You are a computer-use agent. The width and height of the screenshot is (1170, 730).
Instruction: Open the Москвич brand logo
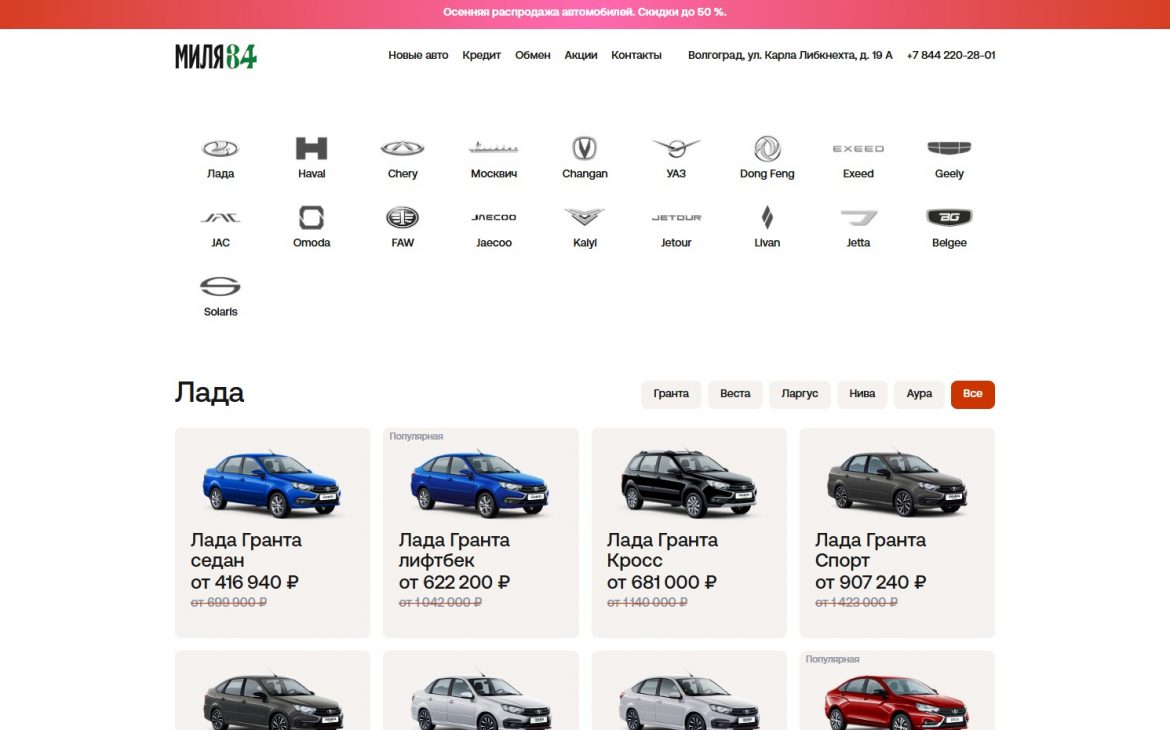pyautogui.click(x=493, y=148)
